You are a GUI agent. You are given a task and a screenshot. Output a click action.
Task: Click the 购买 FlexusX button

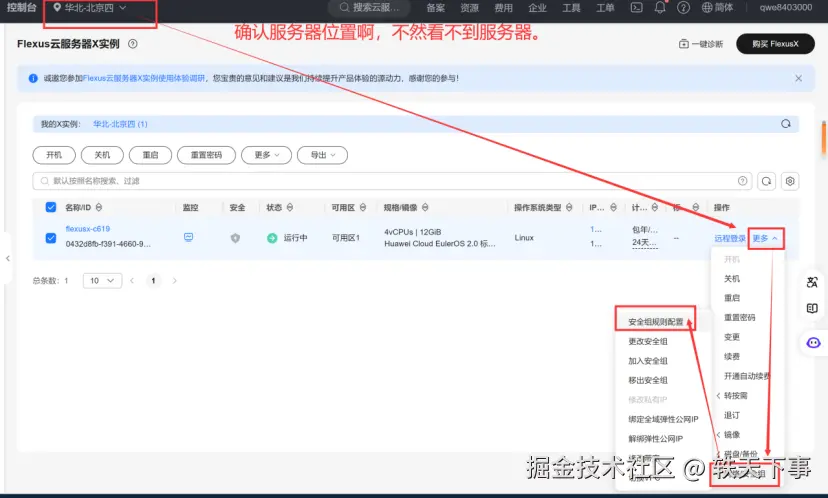pos(775,44)
